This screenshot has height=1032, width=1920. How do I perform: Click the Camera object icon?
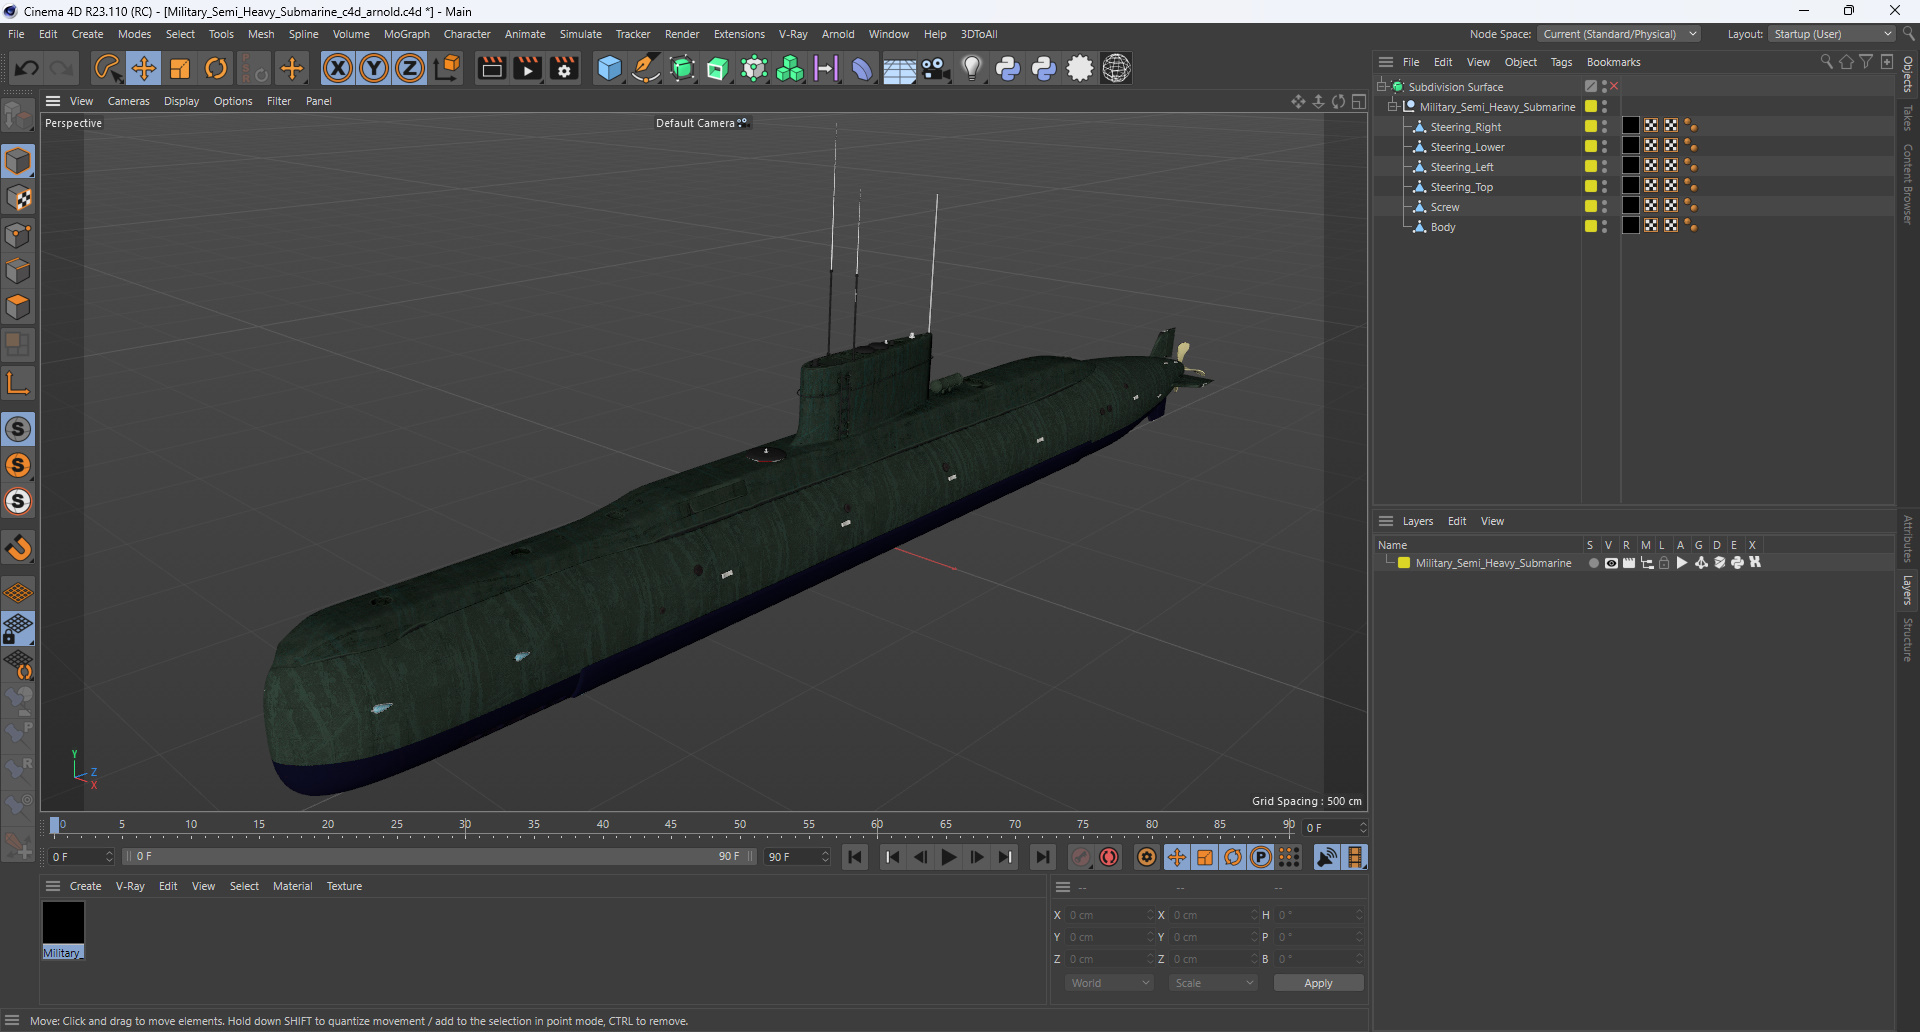935,68
